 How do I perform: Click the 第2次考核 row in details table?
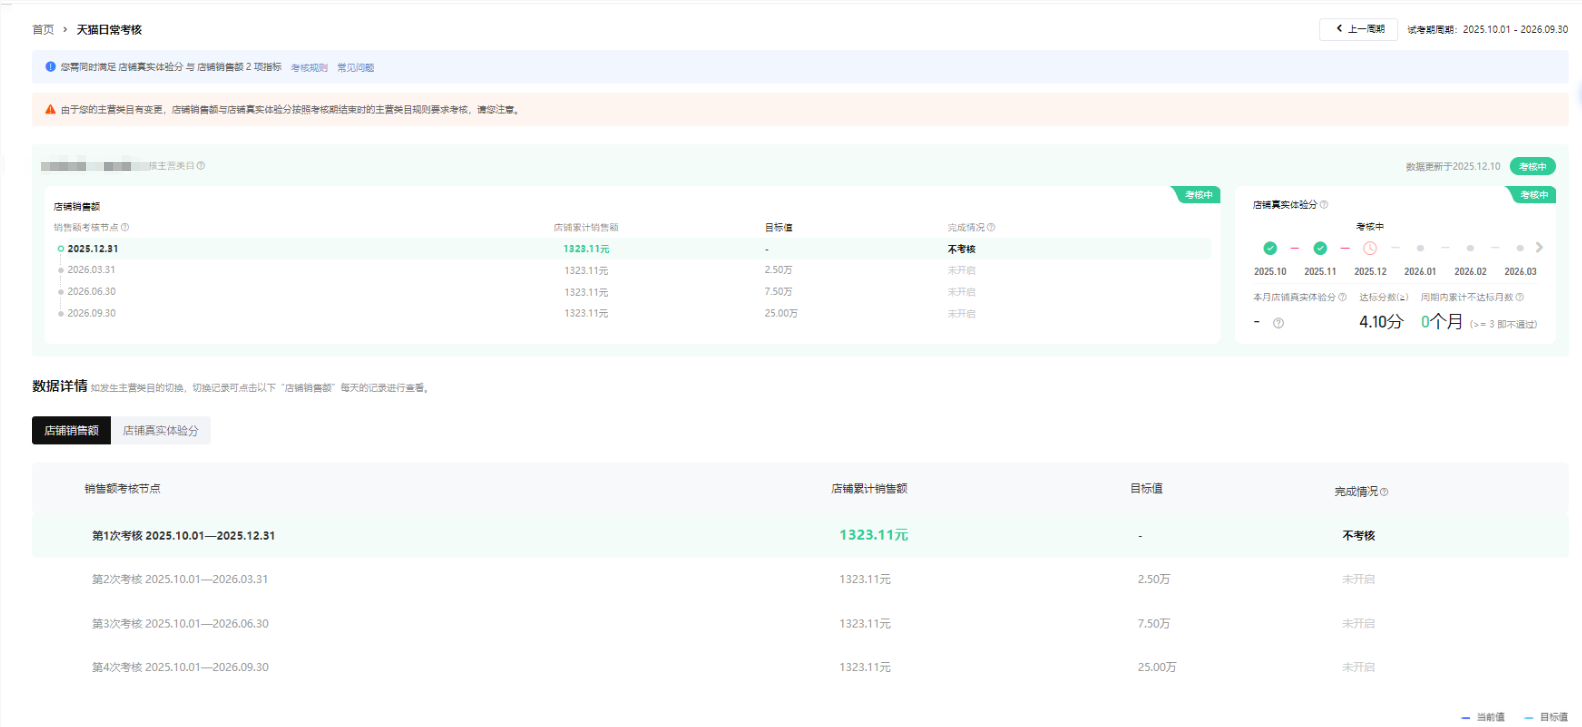pos(180,580)
